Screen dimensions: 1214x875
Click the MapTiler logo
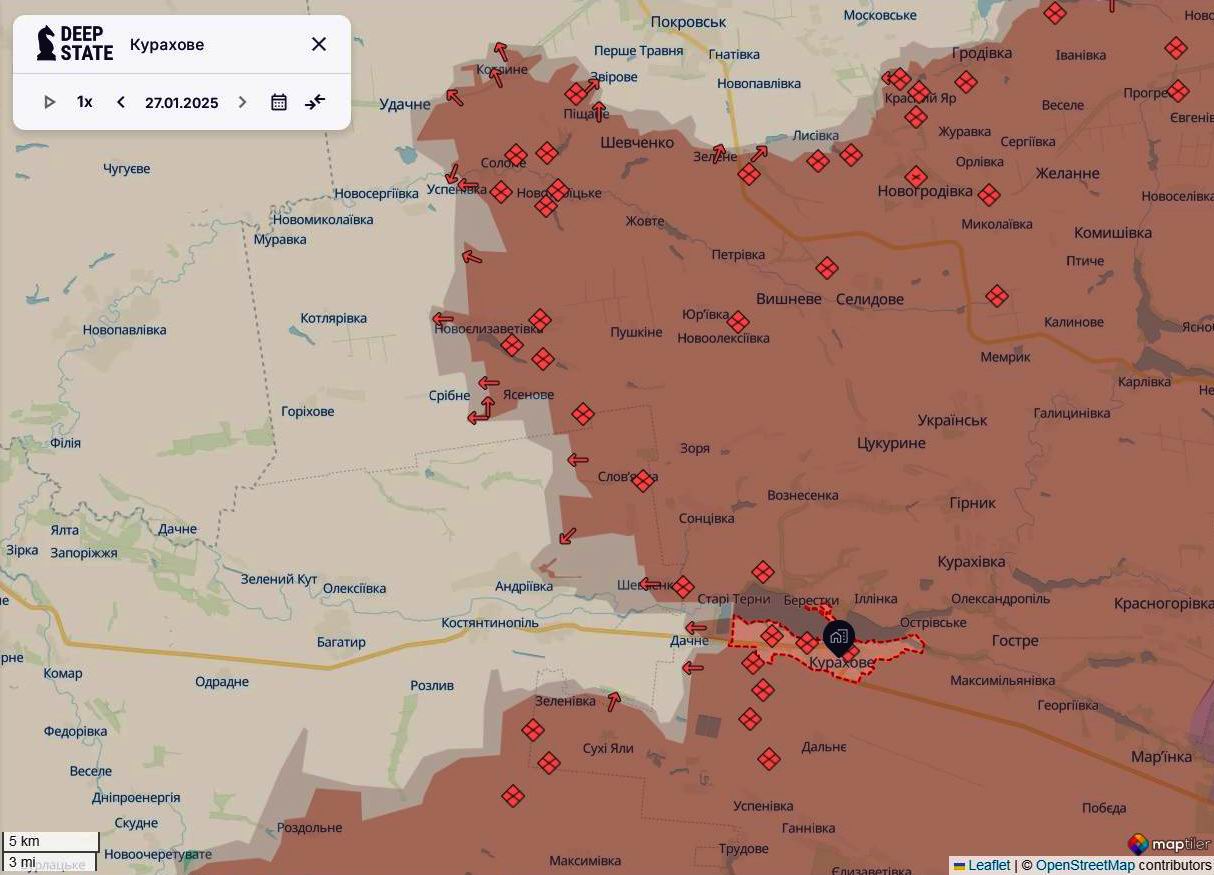pos(1137,843)
